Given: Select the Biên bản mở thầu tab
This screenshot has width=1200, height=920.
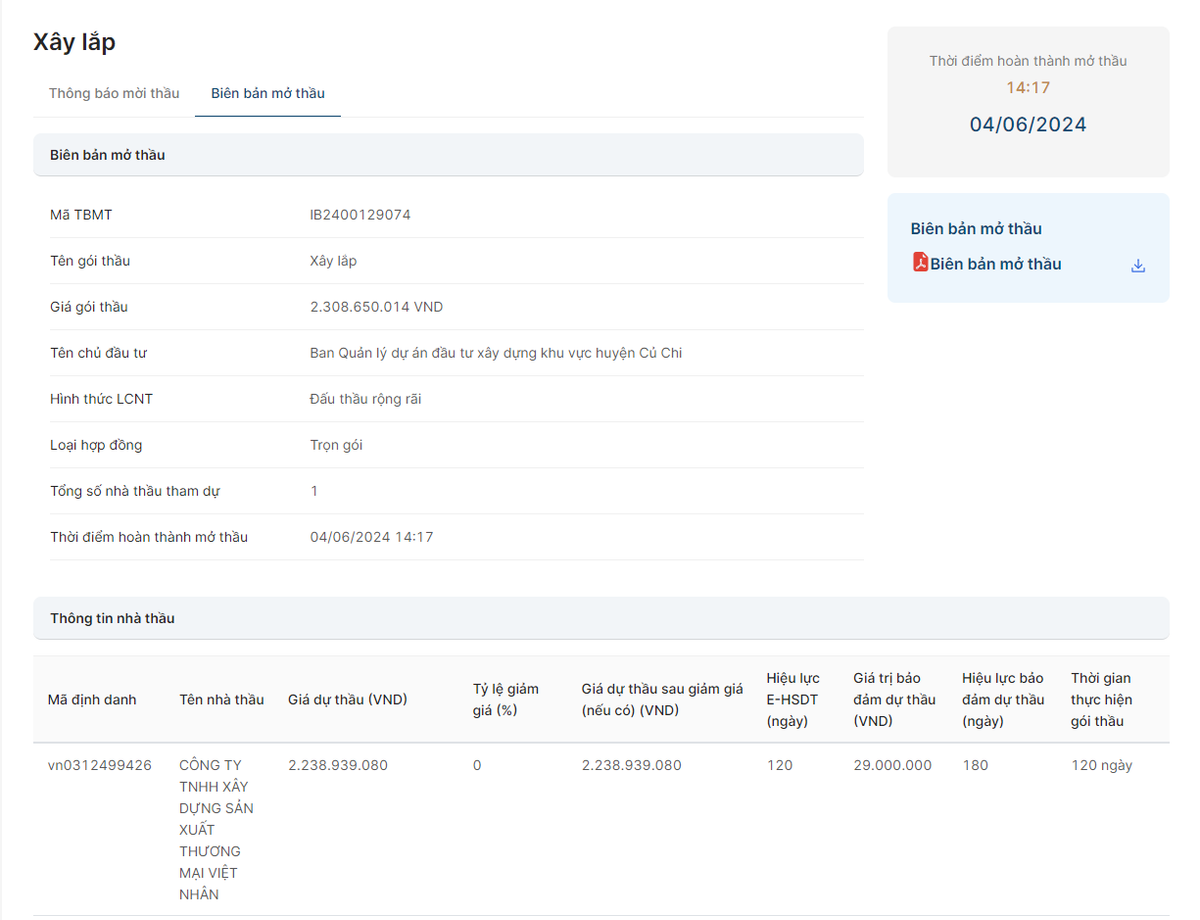Looking at the screenshot, I should click(x=267, y=93).
